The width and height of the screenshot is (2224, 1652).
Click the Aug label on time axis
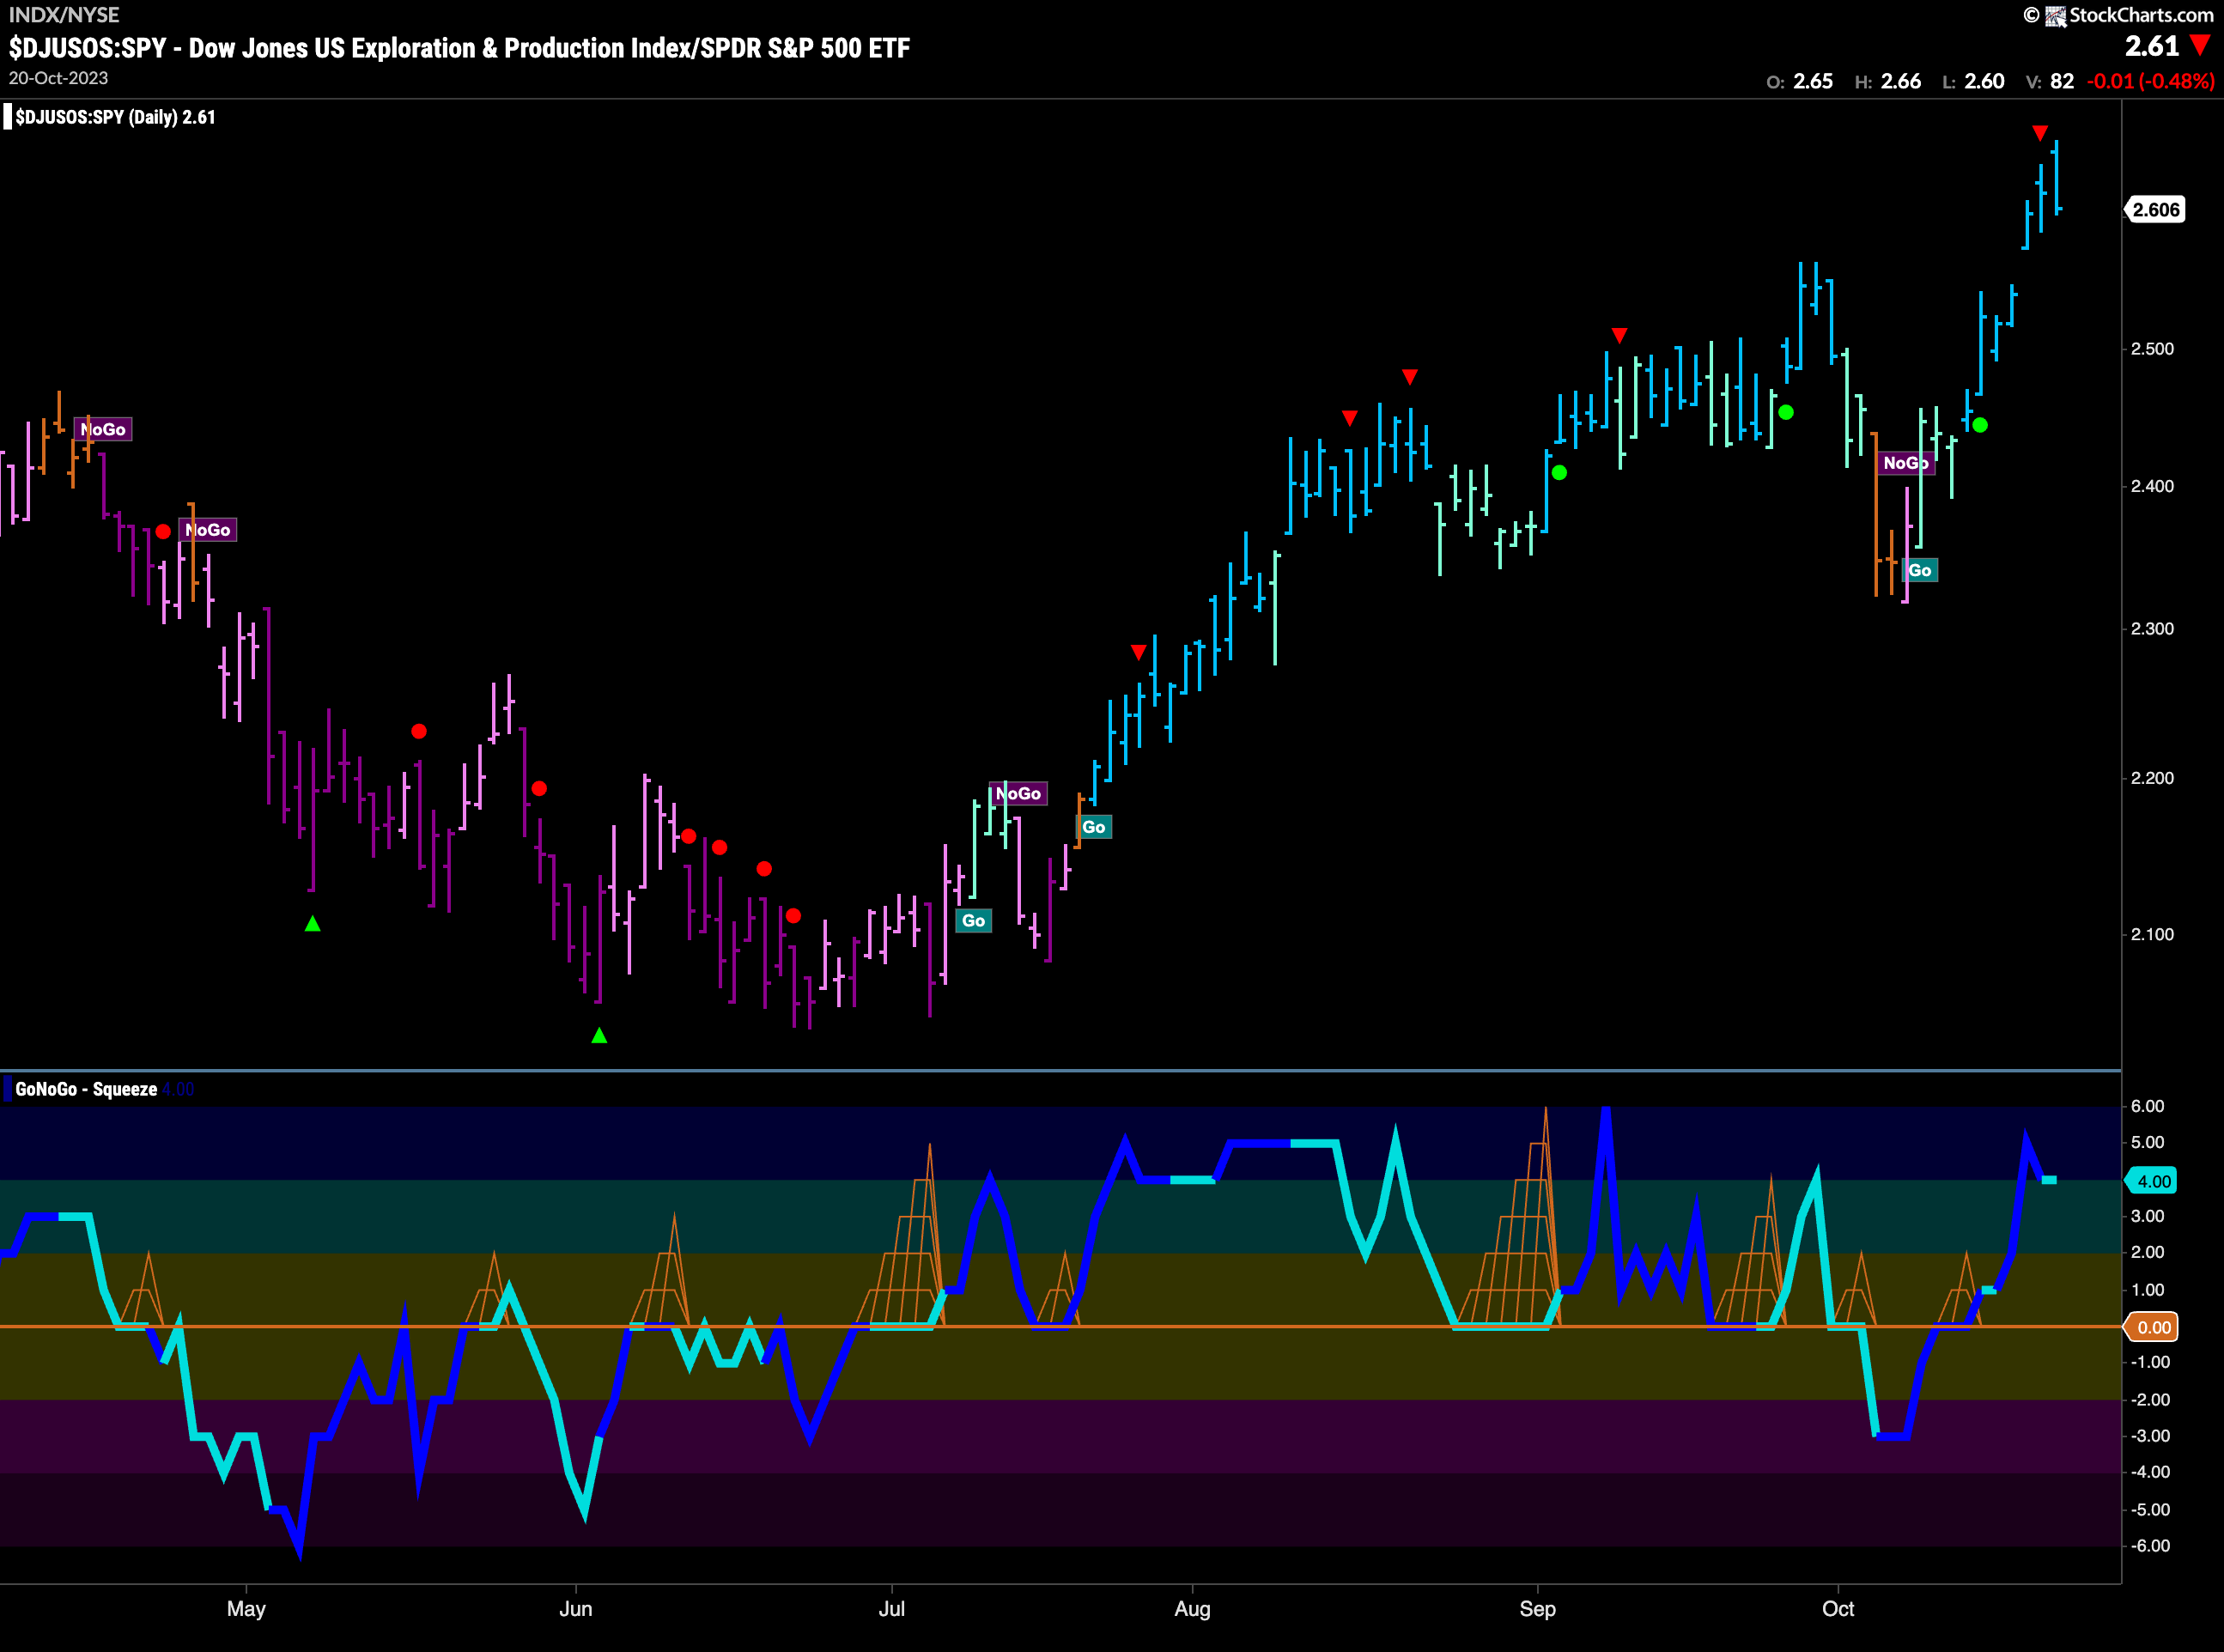click(x=1192, y=1609)
